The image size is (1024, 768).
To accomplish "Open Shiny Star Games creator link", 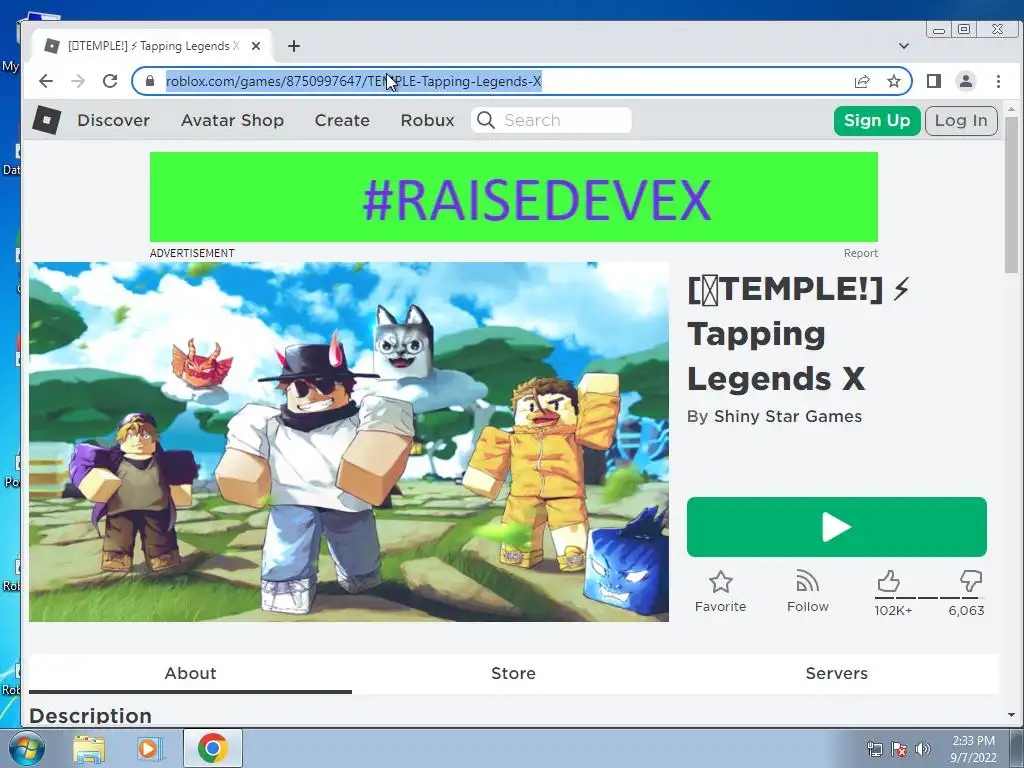I will (788, 417).
